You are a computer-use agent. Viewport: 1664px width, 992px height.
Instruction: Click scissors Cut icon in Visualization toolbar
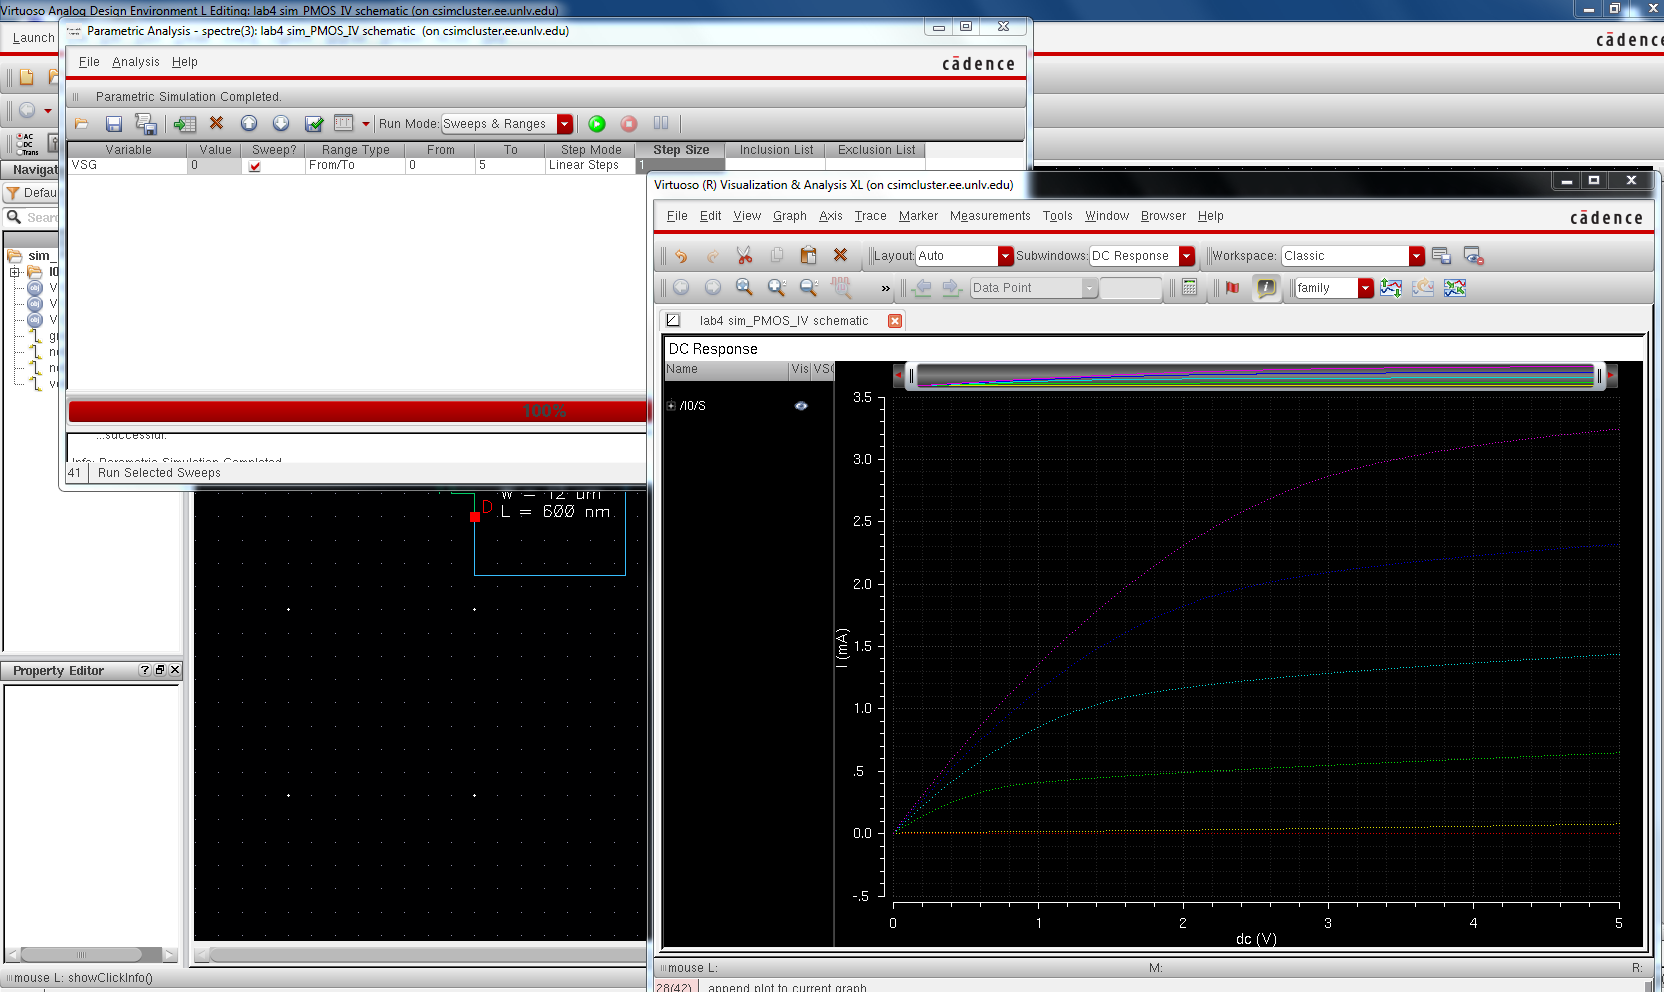tap(744, 256)
